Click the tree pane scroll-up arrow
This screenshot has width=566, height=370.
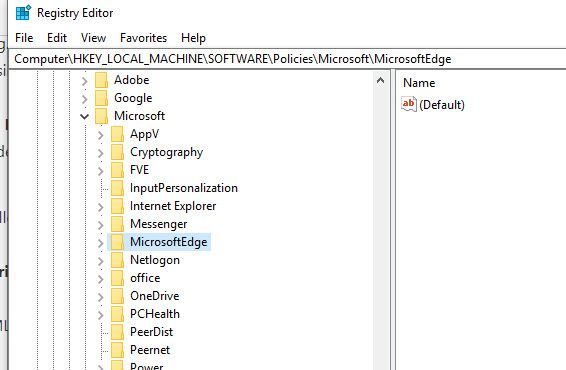(380, 80)
